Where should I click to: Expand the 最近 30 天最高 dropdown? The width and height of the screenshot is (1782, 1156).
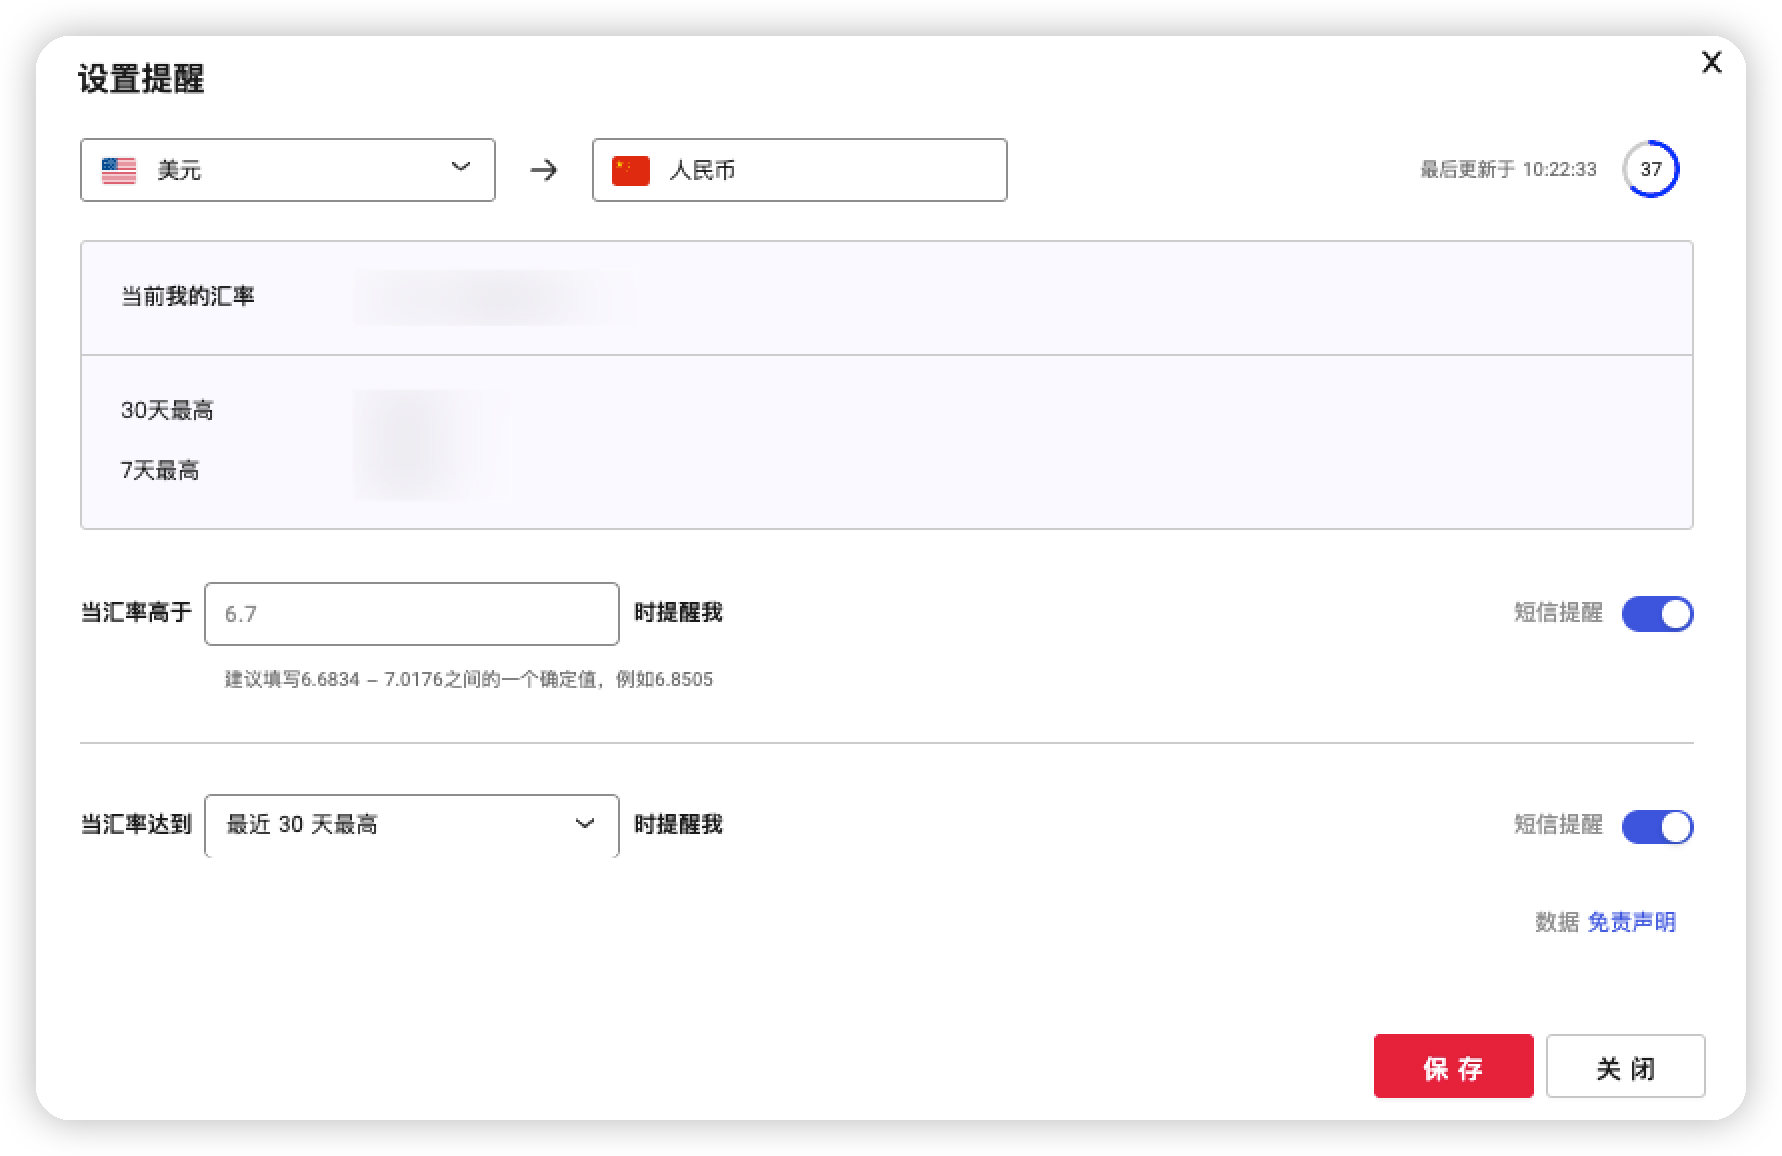(x=411, y=825)
